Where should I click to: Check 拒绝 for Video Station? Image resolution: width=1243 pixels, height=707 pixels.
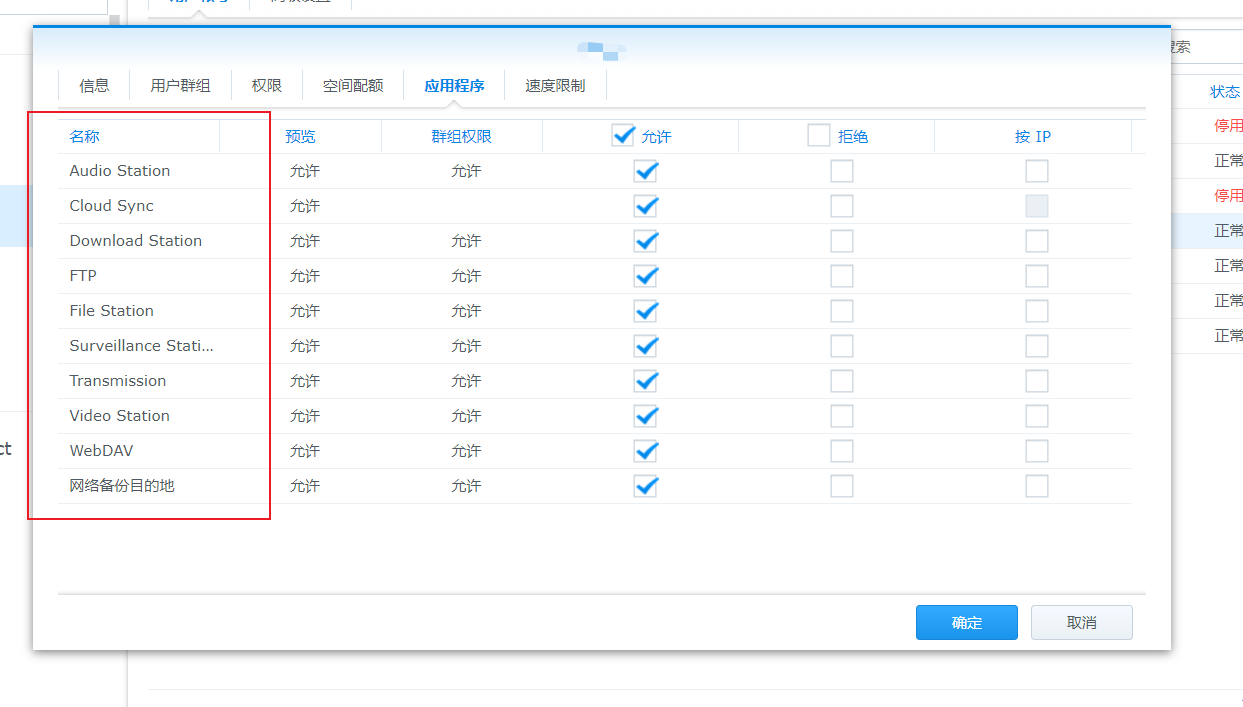coord(842,416)
